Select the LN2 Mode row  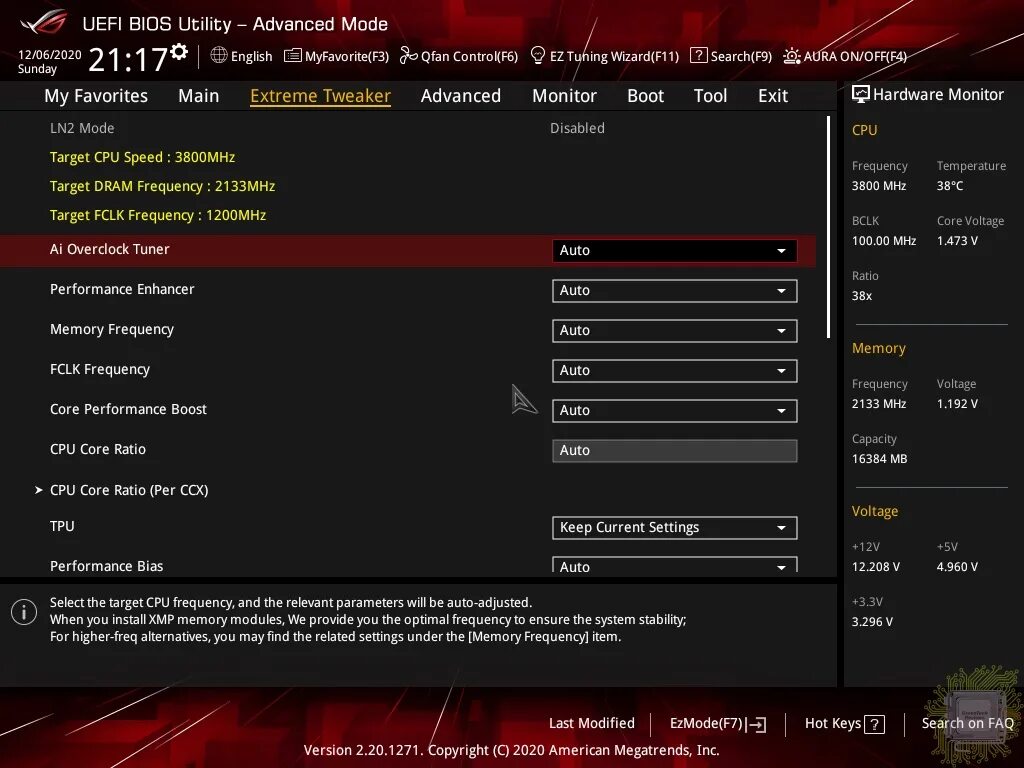408,128
